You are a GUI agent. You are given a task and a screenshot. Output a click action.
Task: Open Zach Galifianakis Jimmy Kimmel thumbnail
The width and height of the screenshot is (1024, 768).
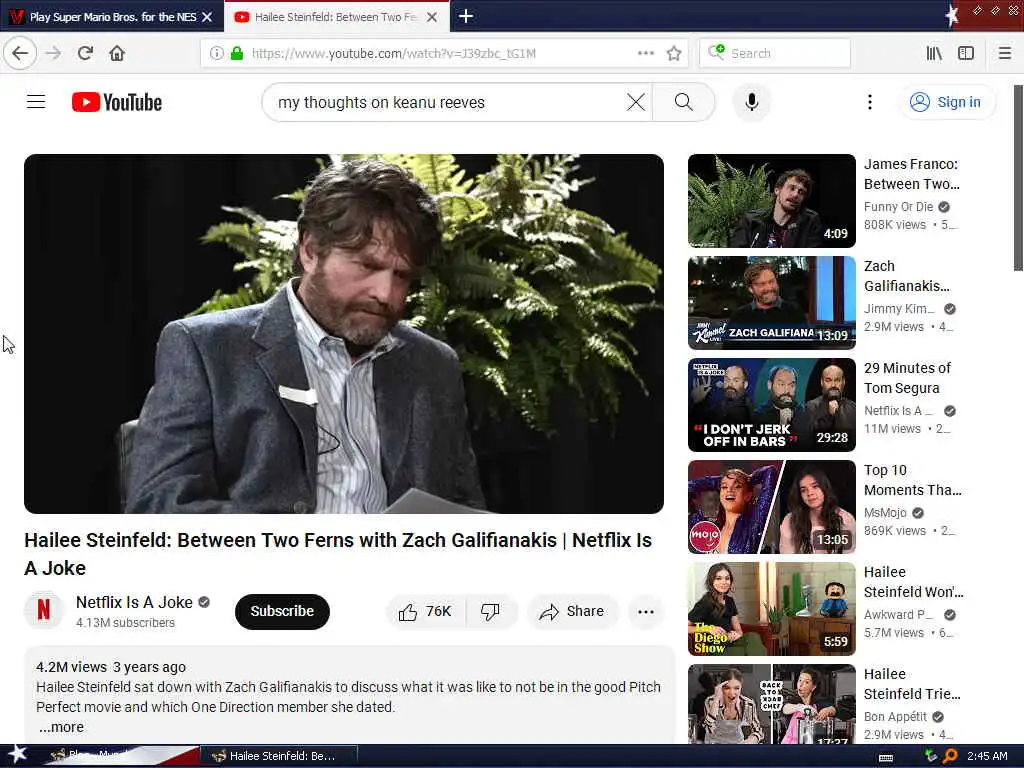pos(771,302)
